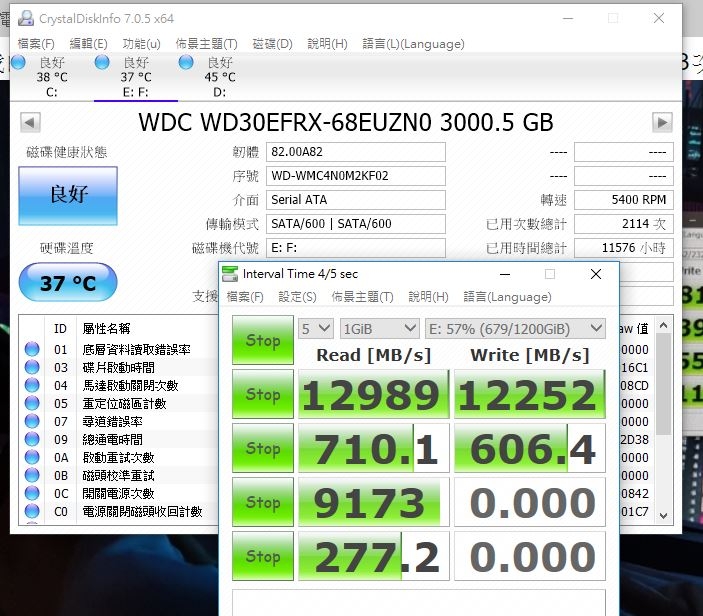This screenshot has width=703, height=616.
Task: Click the serial field WD-WMC4N0M2KF02
Action: [x=356, y=176]
